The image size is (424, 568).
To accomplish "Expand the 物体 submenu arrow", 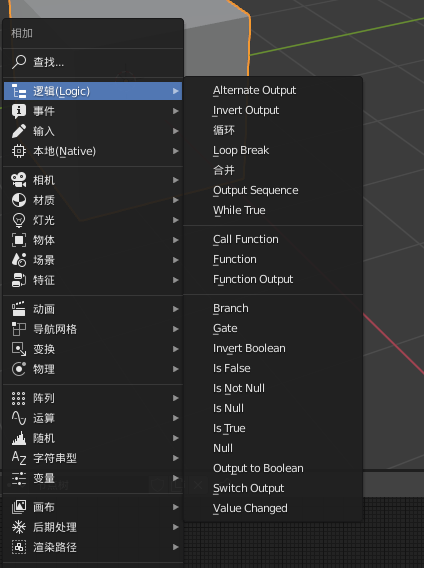I will click(176, 240).
